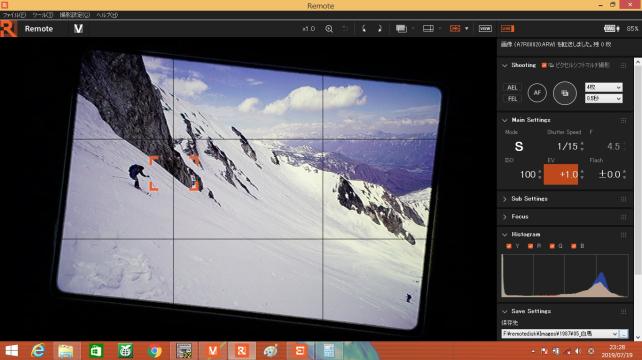This screenshot has height=360, width=642.
Task: Collapse the Save Settings panel
Action: point(504,312)
